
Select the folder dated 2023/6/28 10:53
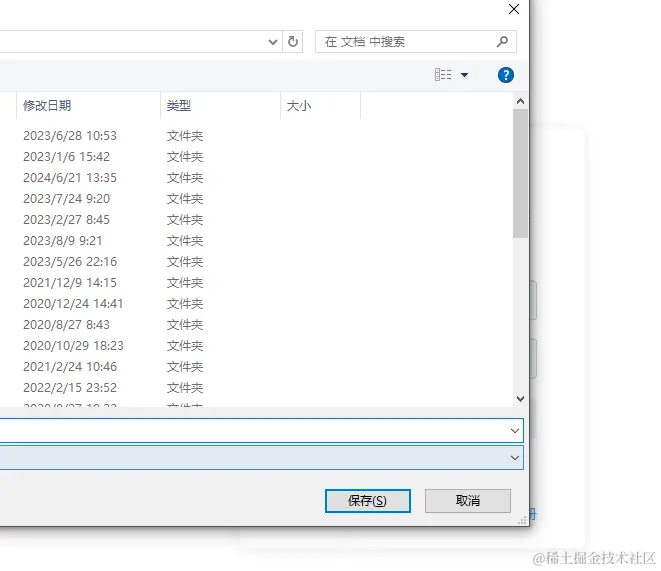[x=70, y=136]
